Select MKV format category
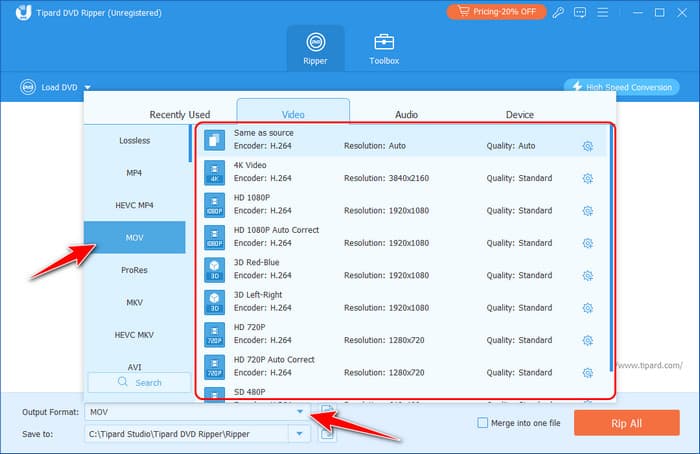The width and height of the screenshot is (700, 454). pyautogui.click(x=134, y=302)
